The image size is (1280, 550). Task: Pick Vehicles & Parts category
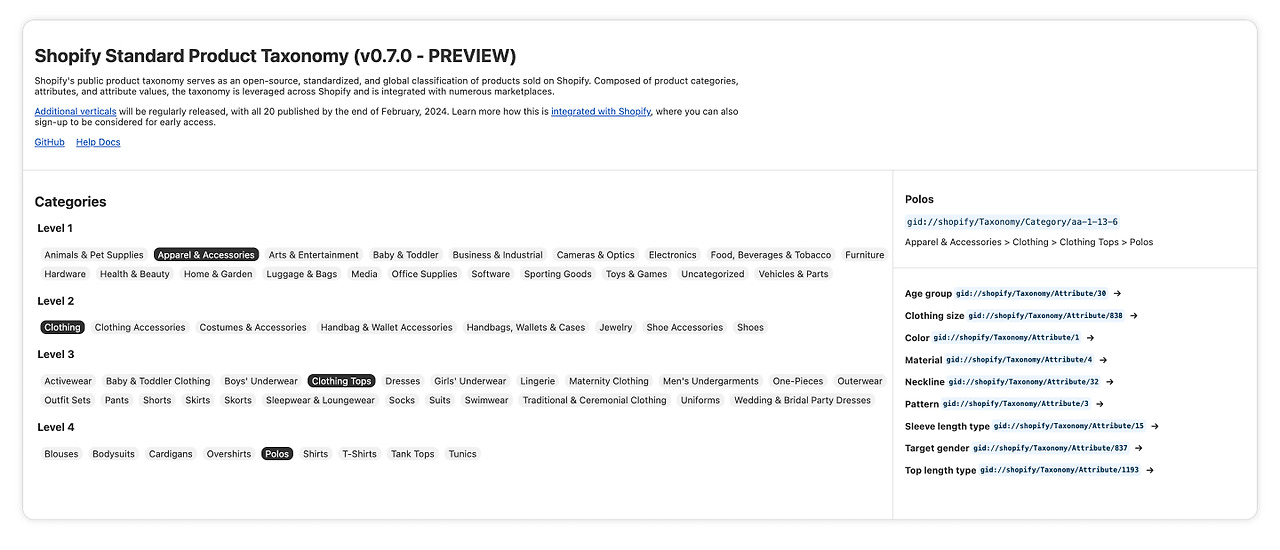[x=793, y=274]
